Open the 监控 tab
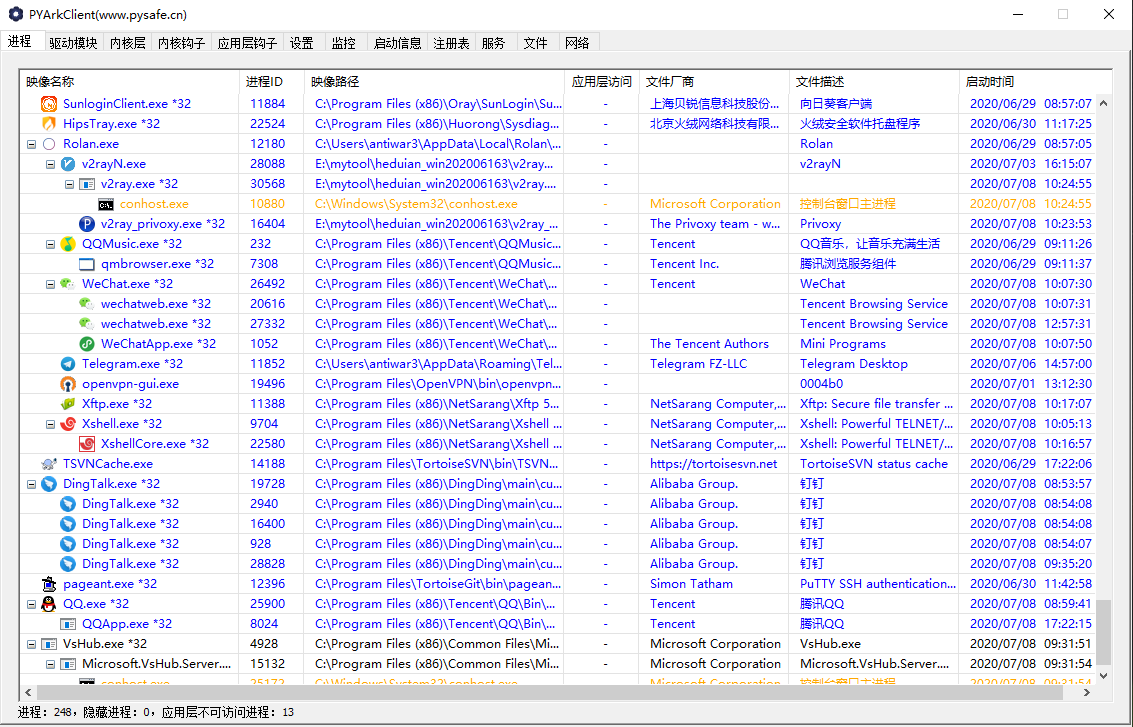 coord(344,43)
